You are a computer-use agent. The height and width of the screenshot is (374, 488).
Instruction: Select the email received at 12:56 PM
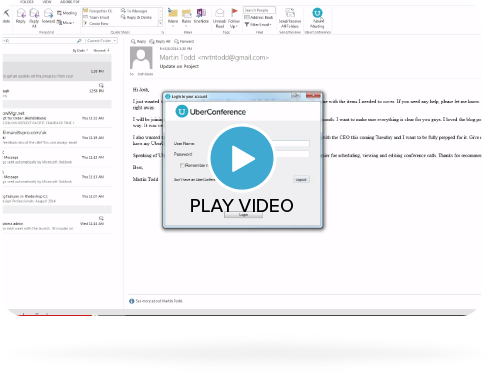pyautogui.click(x=57, y=91)
